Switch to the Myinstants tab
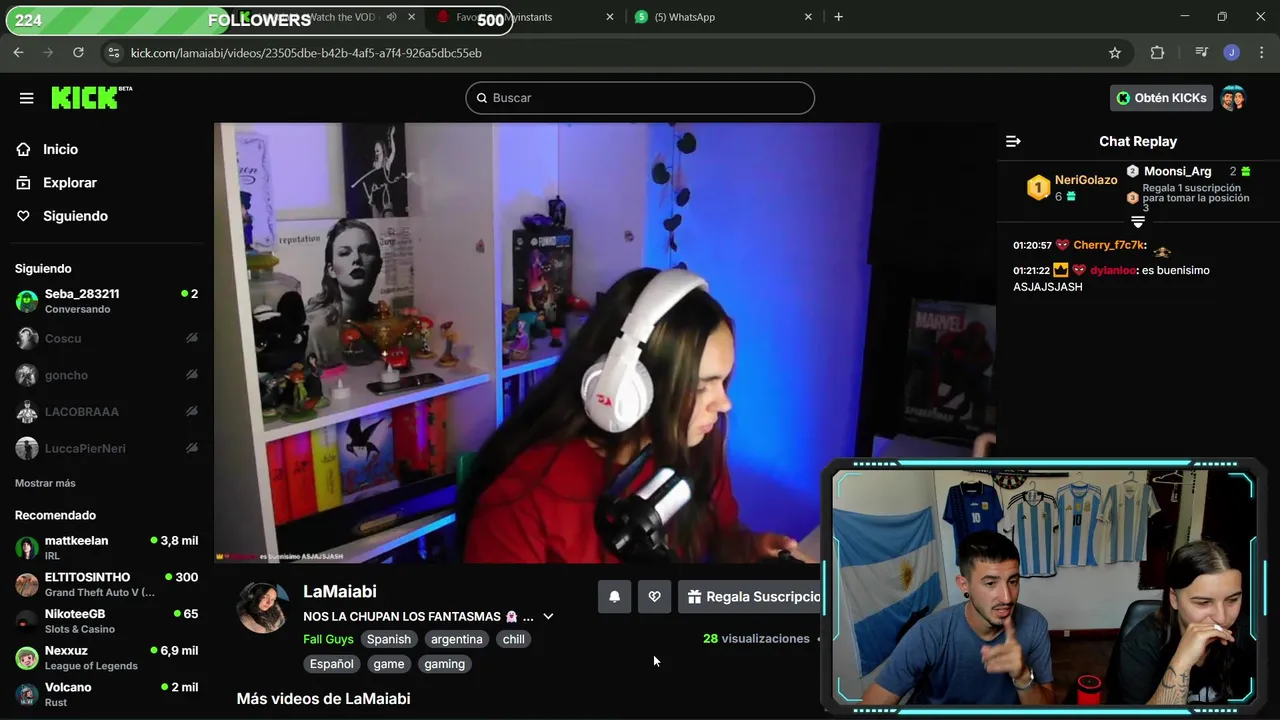1280x720 pixels. pos(527,17)
